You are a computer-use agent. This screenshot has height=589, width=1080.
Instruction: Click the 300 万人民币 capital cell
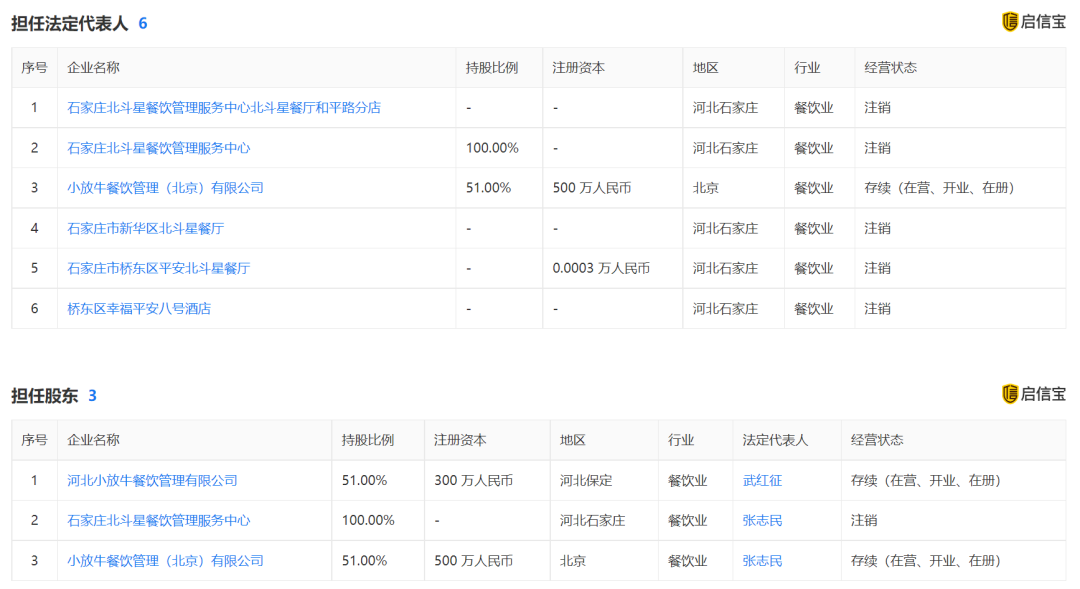(x=473, y=480)
